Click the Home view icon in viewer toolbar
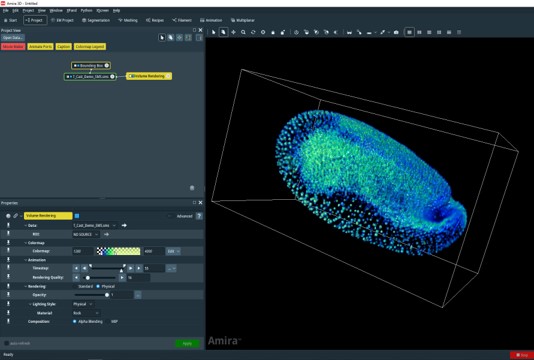Image resolution: width=534 pixels, height=360 pixels. (x=273, y=32)
